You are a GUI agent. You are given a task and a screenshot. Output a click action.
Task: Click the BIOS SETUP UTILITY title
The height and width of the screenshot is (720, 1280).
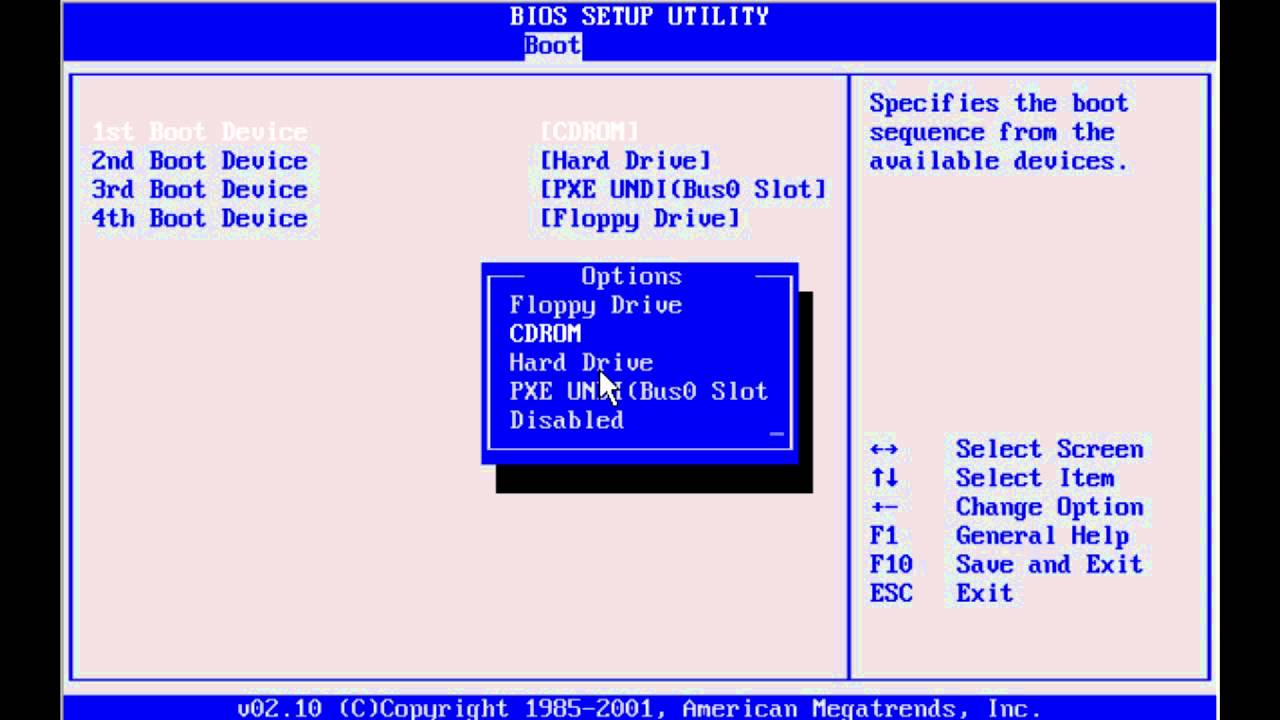pos(639,17)
